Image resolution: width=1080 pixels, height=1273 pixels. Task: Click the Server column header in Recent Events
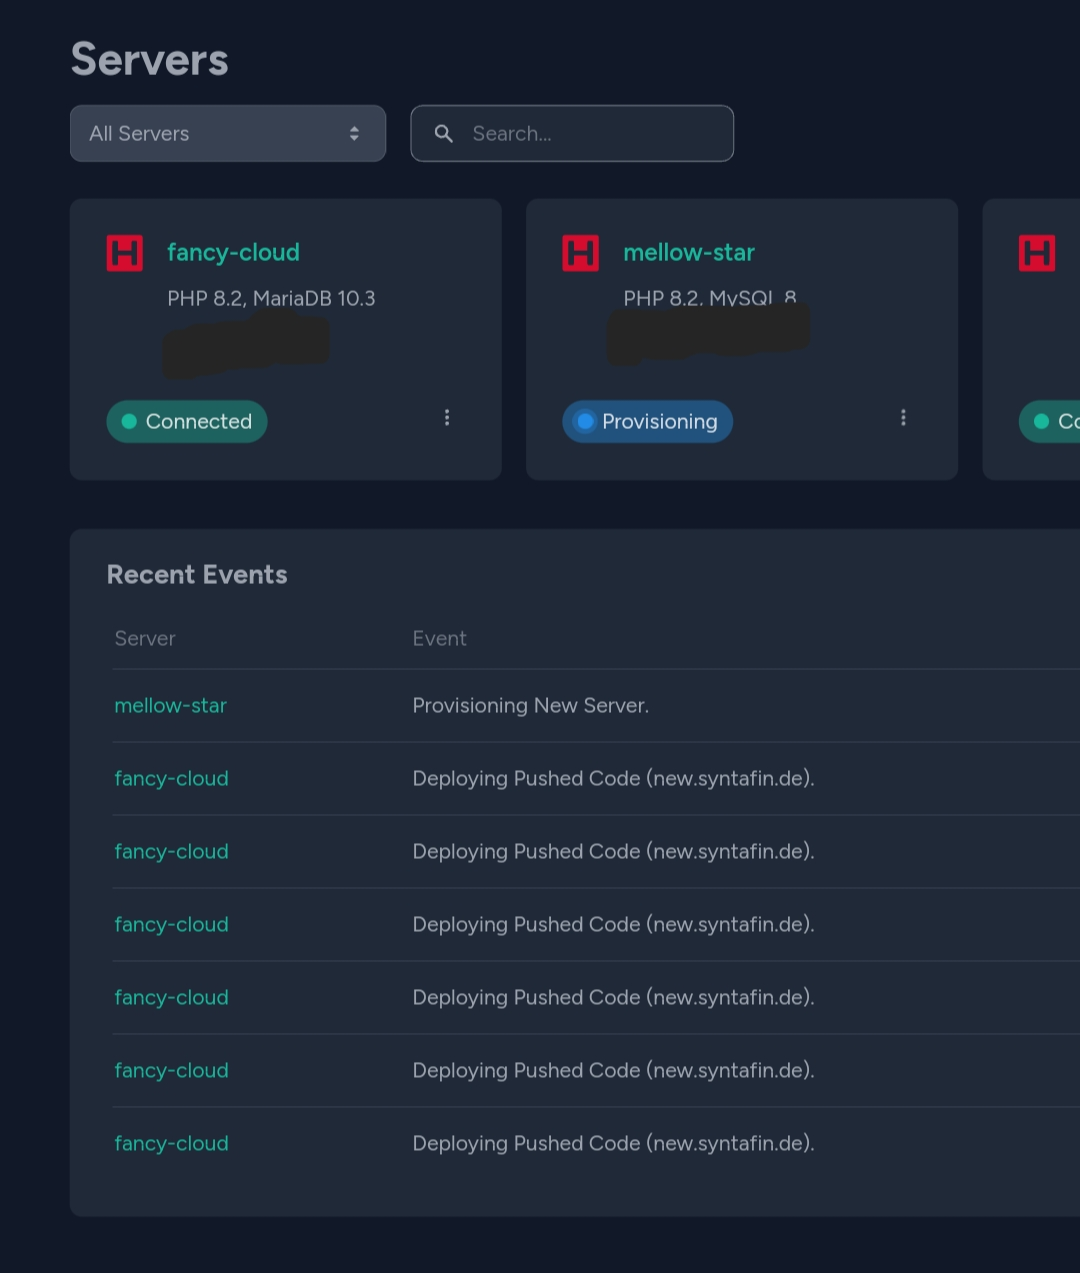[x=145, y=638]
